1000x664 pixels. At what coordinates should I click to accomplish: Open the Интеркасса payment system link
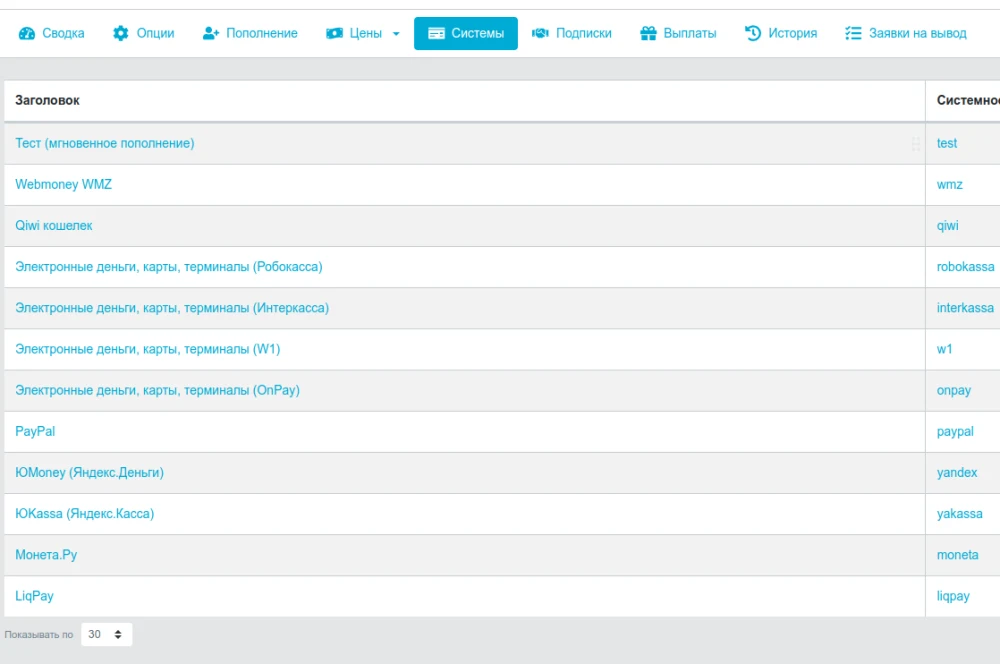pos(172,308)
